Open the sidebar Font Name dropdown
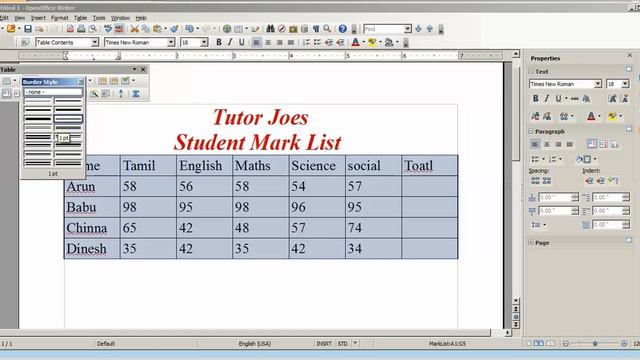This screenshot has width=640, height=360. [598, 84]
